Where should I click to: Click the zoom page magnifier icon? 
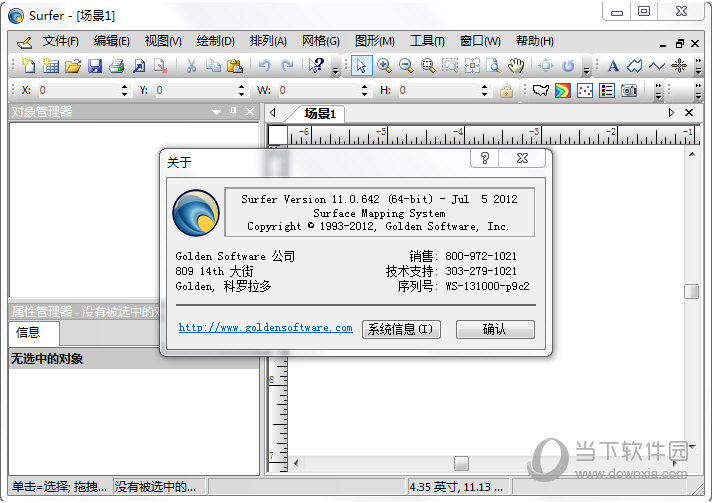click(x=494, y=66)
